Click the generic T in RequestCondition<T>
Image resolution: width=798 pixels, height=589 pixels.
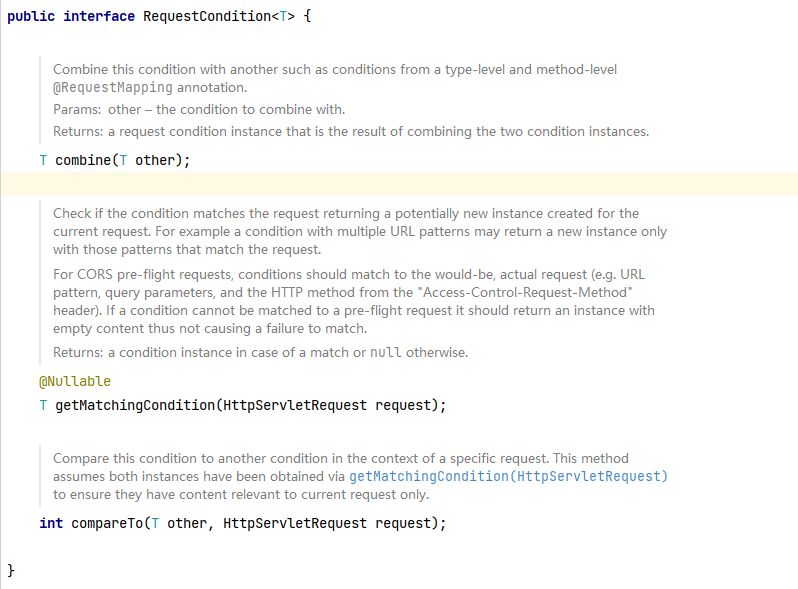(x=283, y=16)
